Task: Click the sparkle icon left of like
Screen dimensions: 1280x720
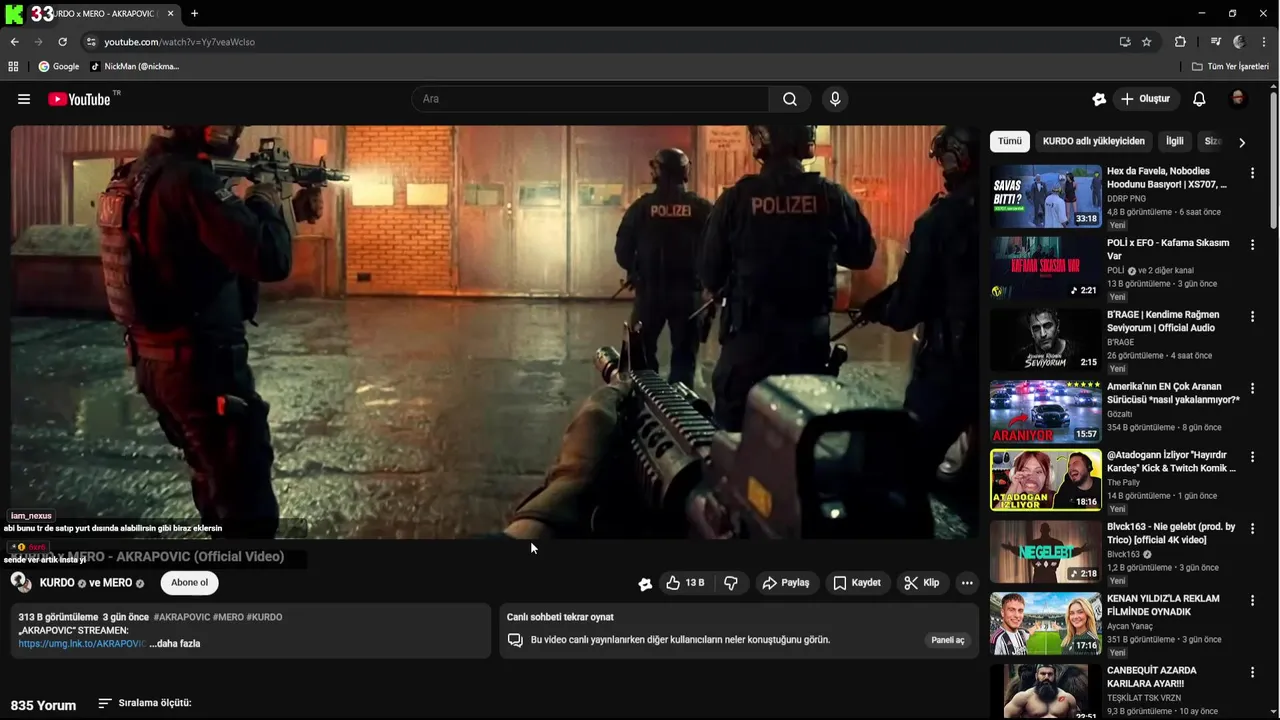Action: 645,583
